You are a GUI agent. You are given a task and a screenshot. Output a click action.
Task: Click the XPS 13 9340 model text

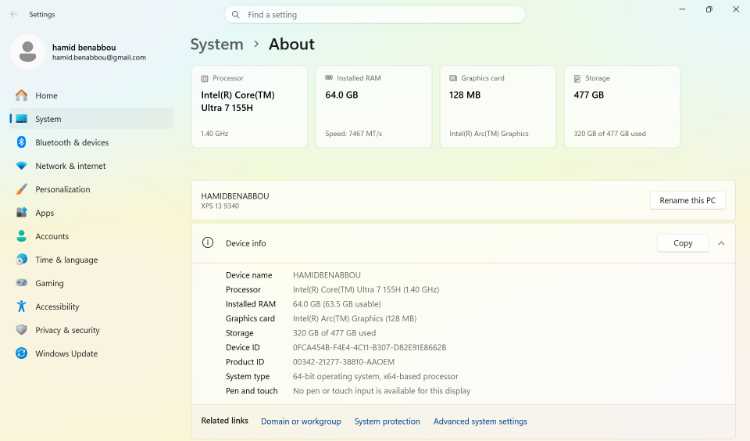[220, 206]
